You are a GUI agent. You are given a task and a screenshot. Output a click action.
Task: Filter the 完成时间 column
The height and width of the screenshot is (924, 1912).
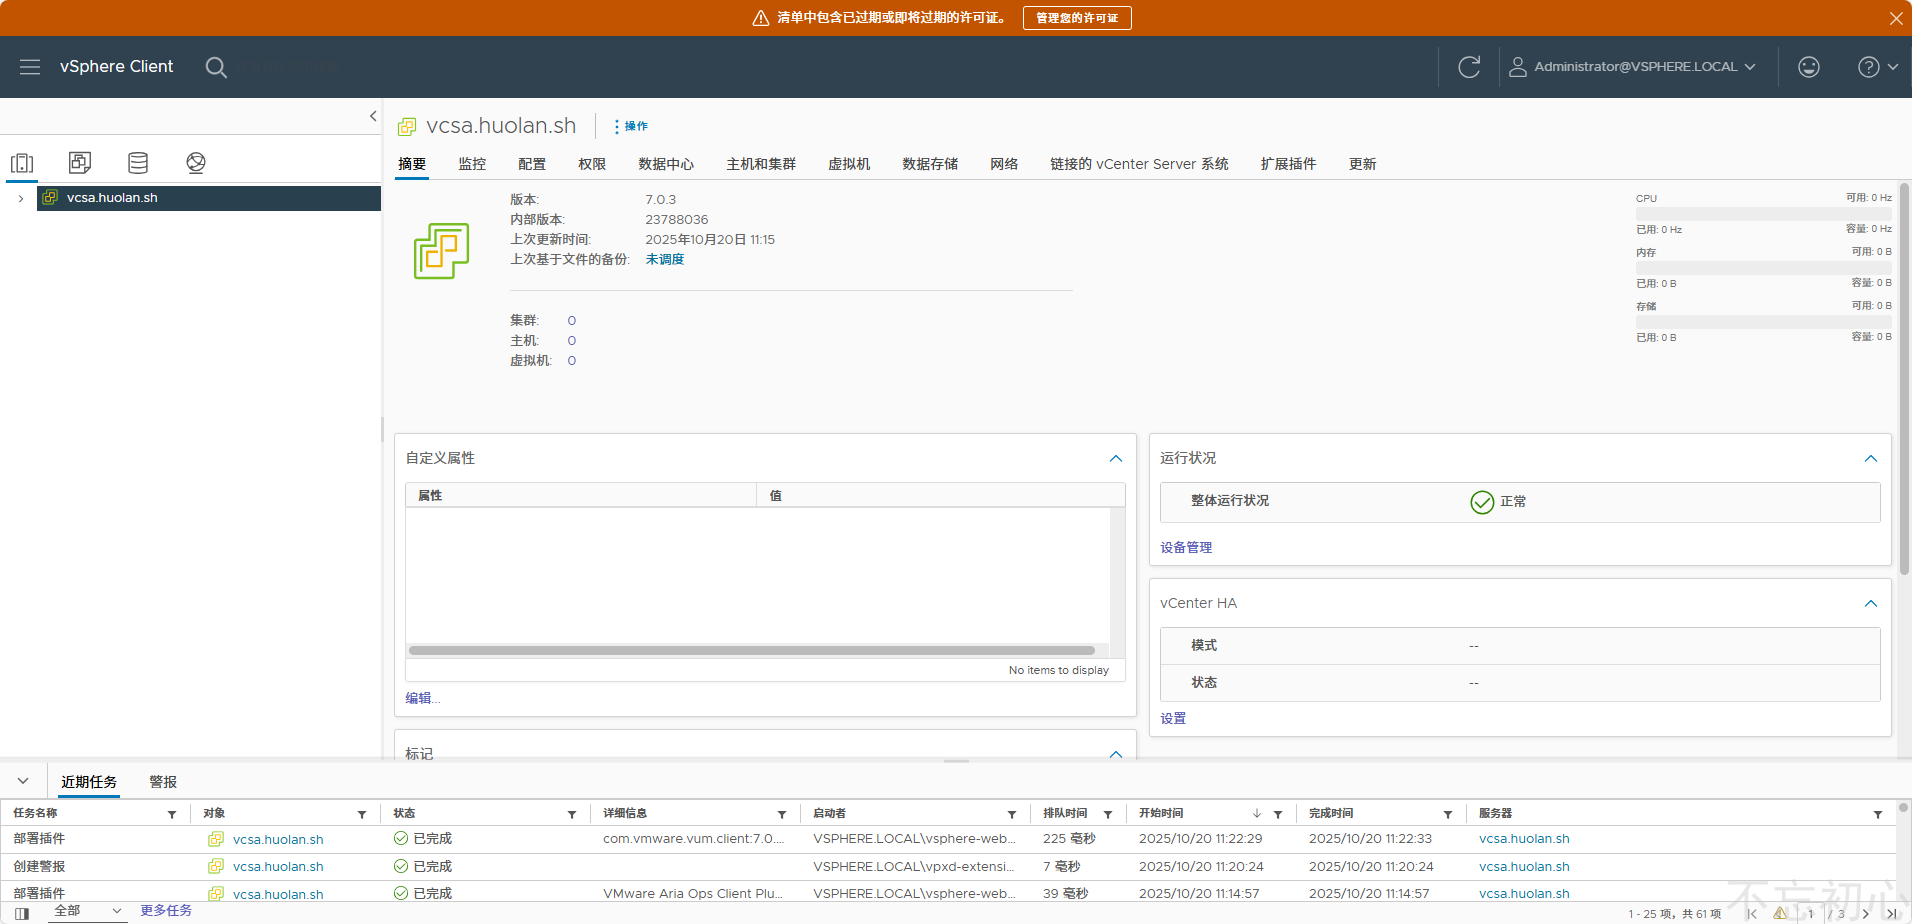(1448, 814)
